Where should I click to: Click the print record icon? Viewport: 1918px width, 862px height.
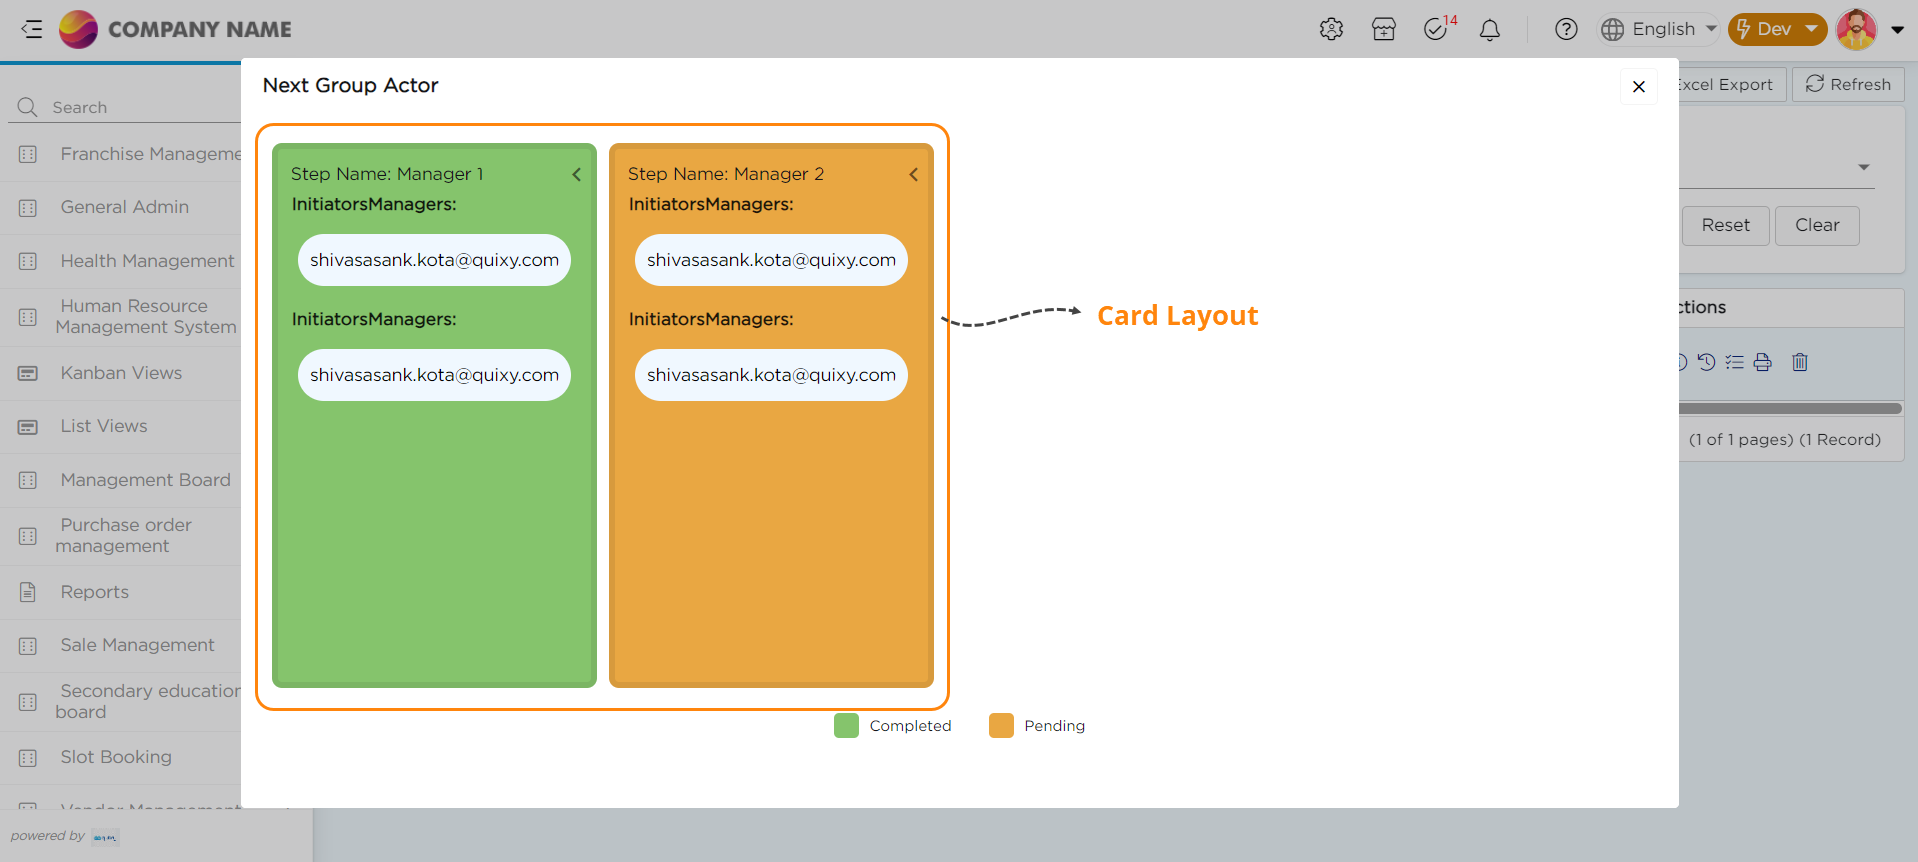[1763, 362]
